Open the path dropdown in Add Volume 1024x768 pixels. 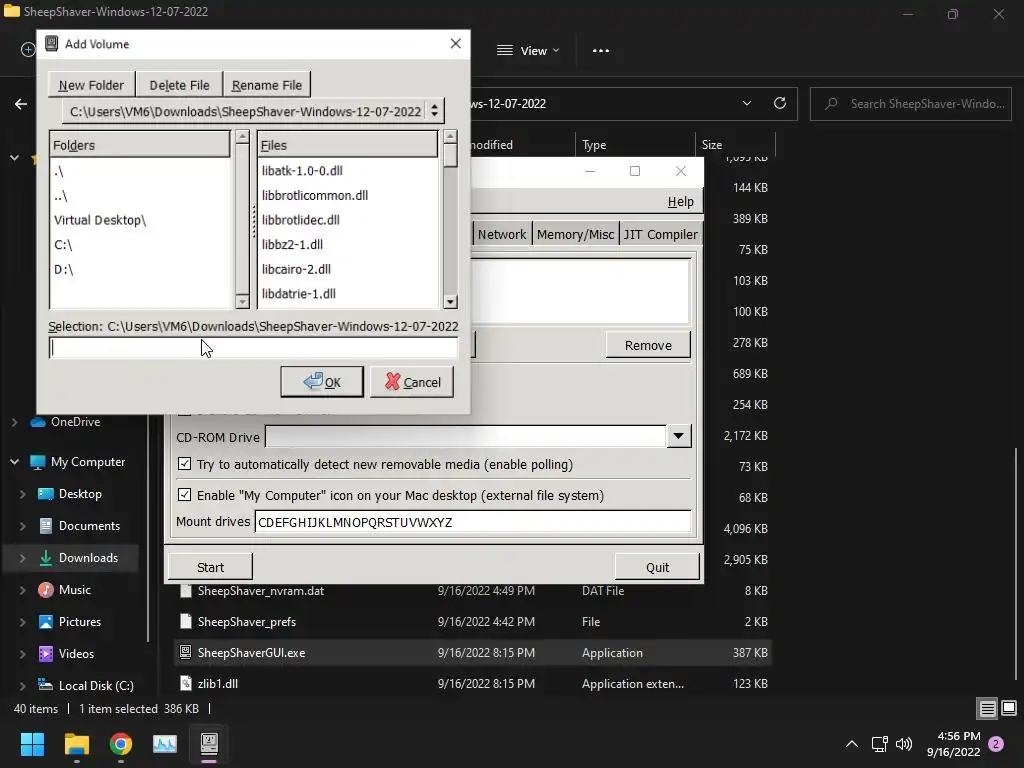(x=253, y=111)
